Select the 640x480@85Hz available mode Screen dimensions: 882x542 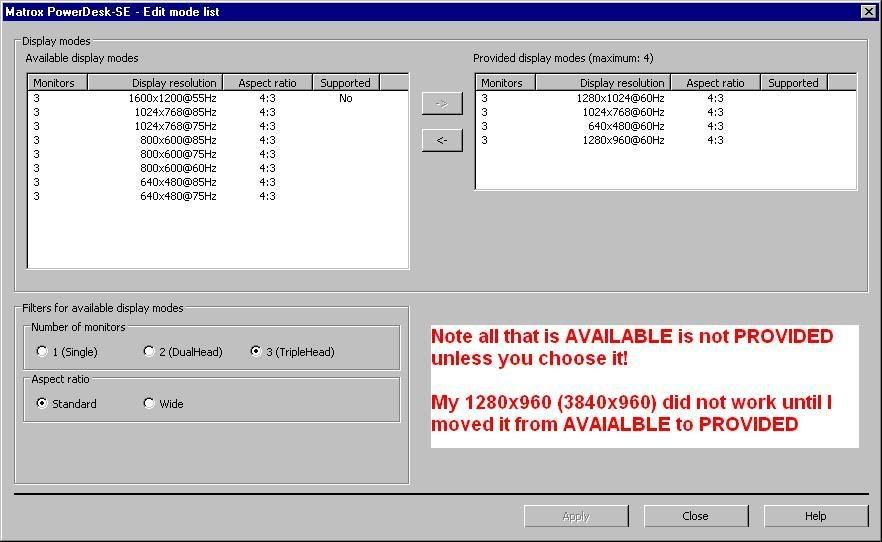(x=218, y=182)
